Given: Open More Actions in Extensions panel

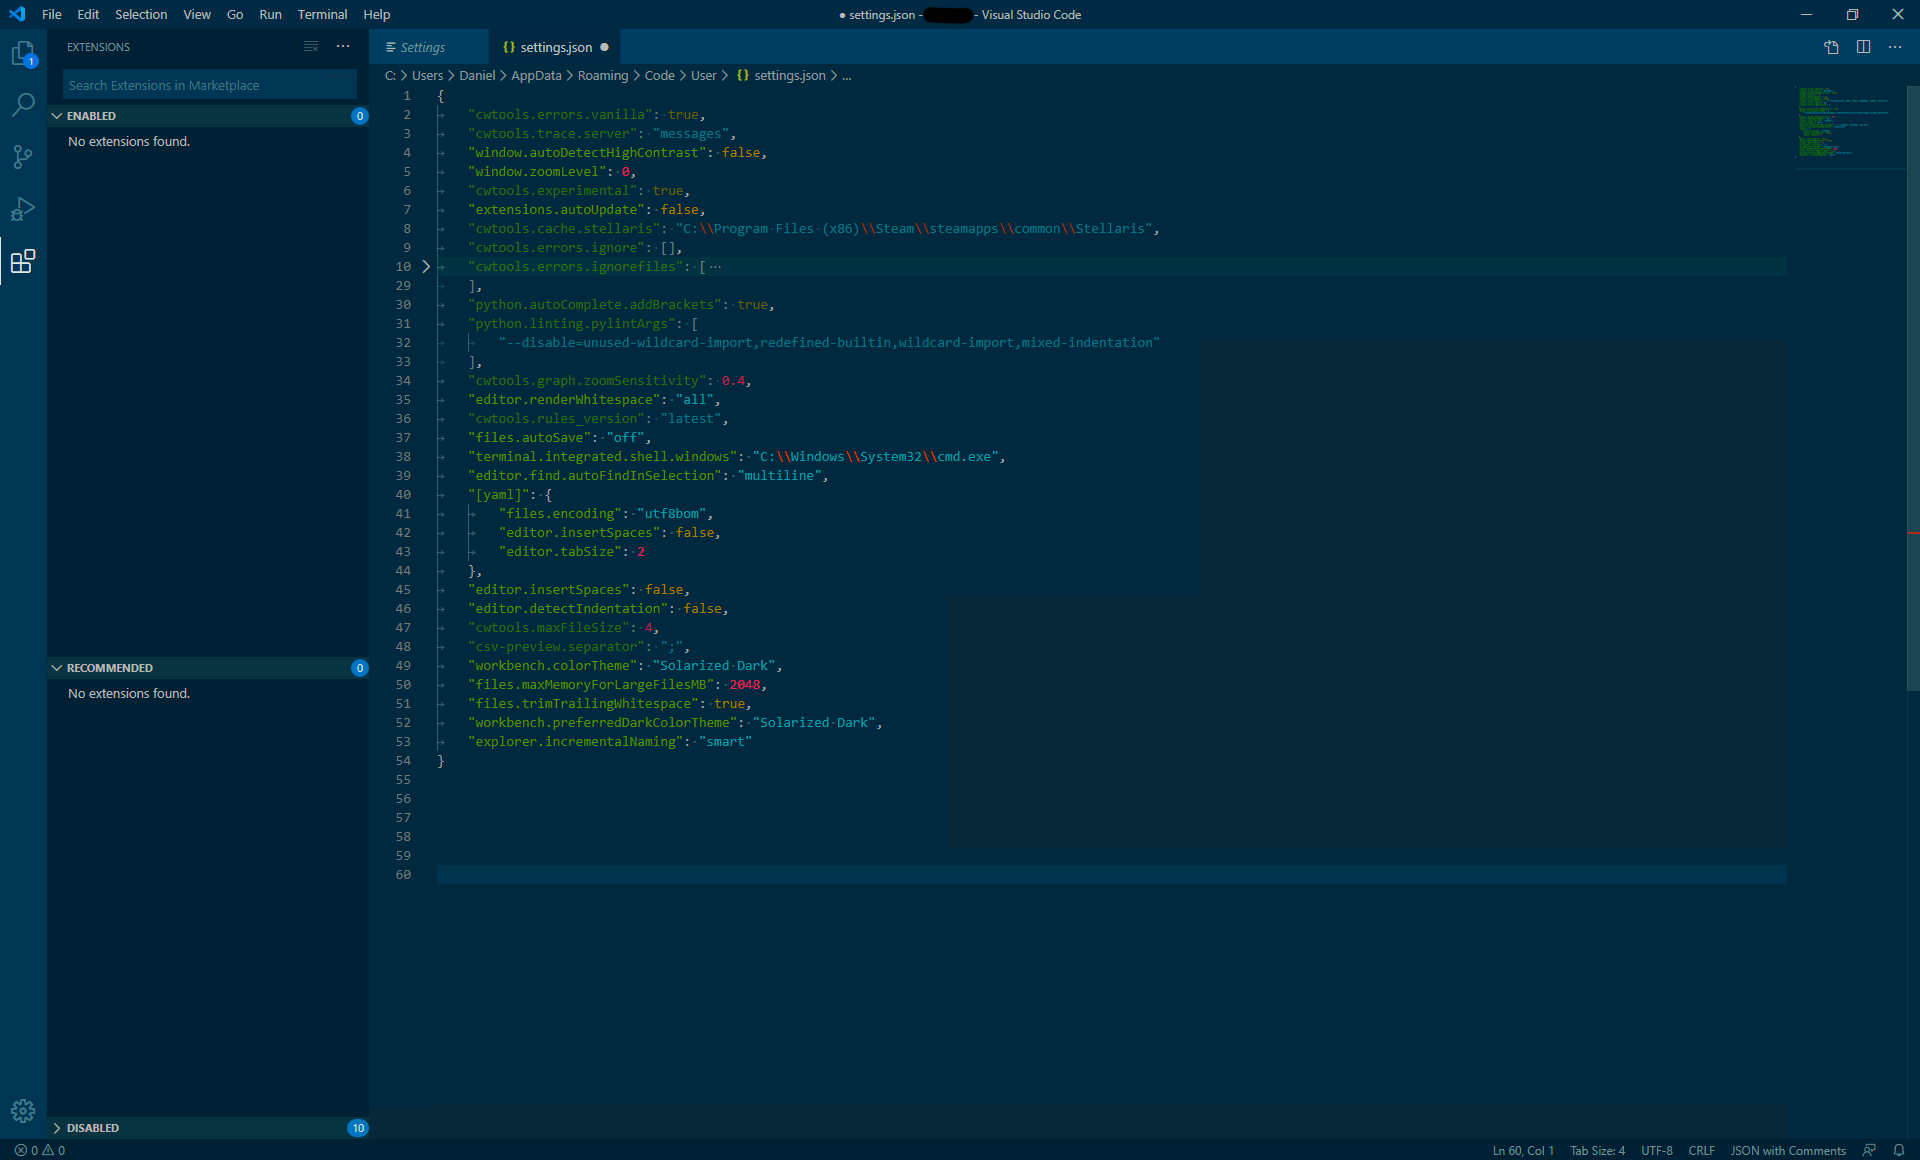Looking at the screenshot, I should 343,46.
